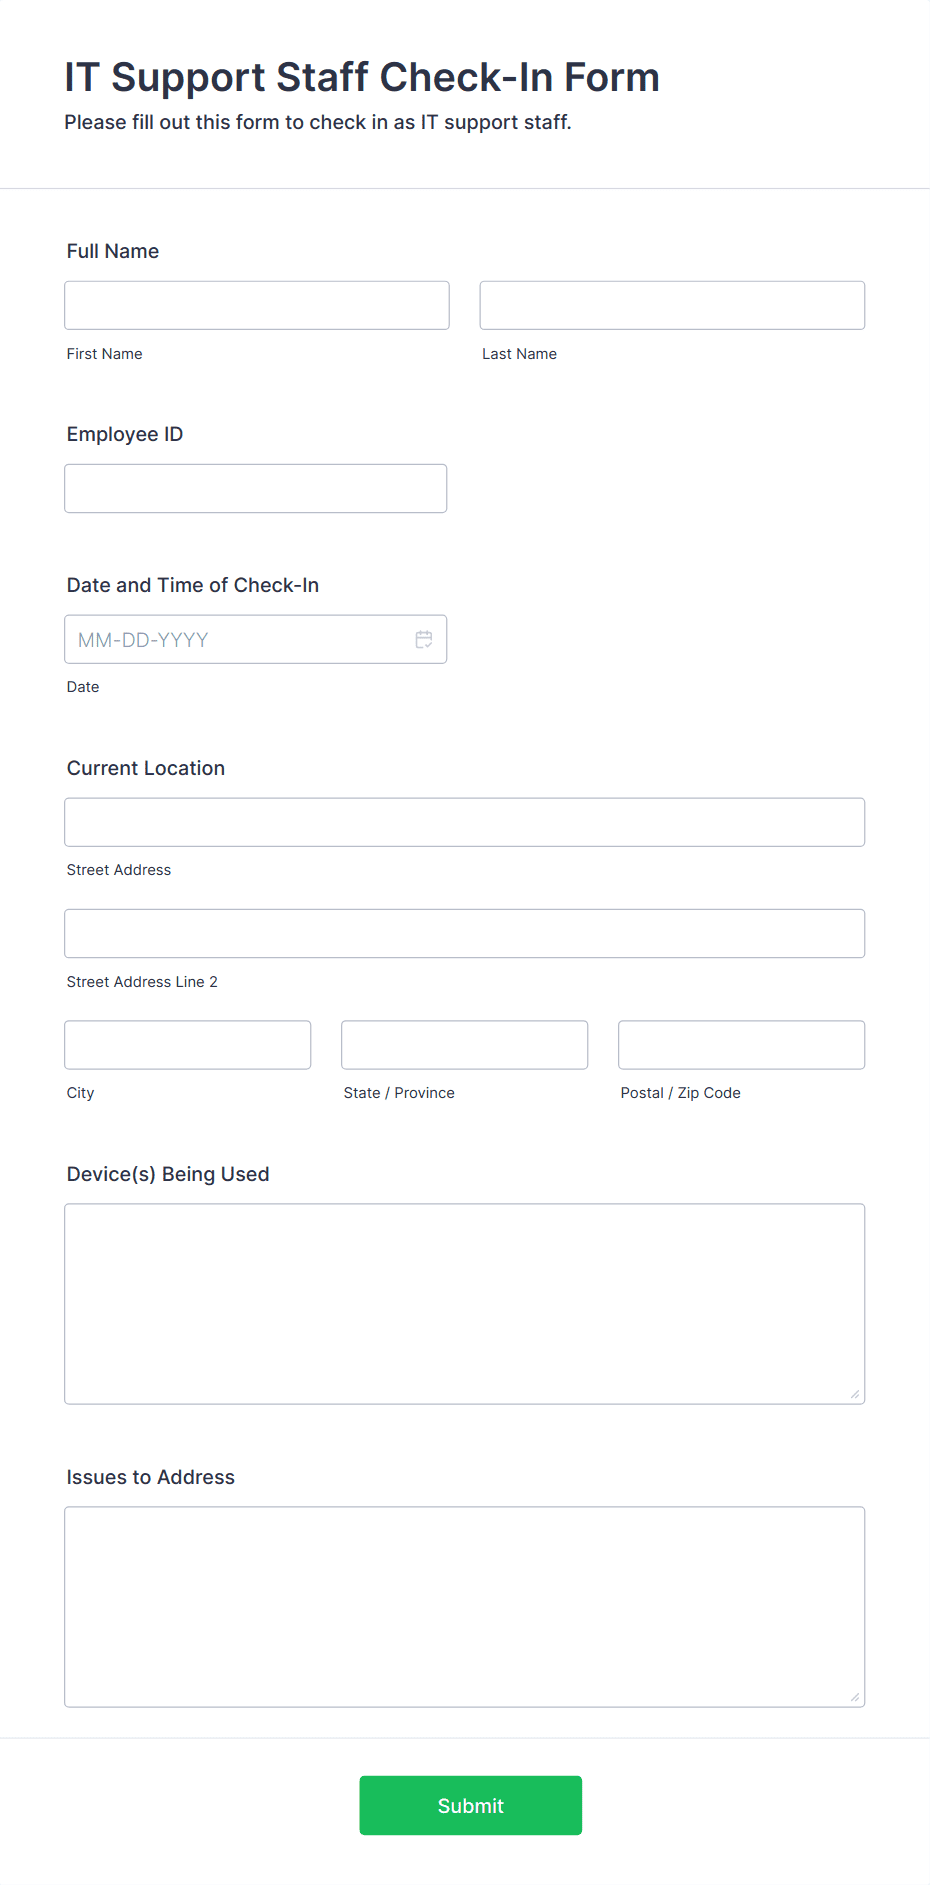Viewport: 930px width, 1885px height.
Task: Click the Employee ID label
Action: pyautogui.click(x=125, y=434)
